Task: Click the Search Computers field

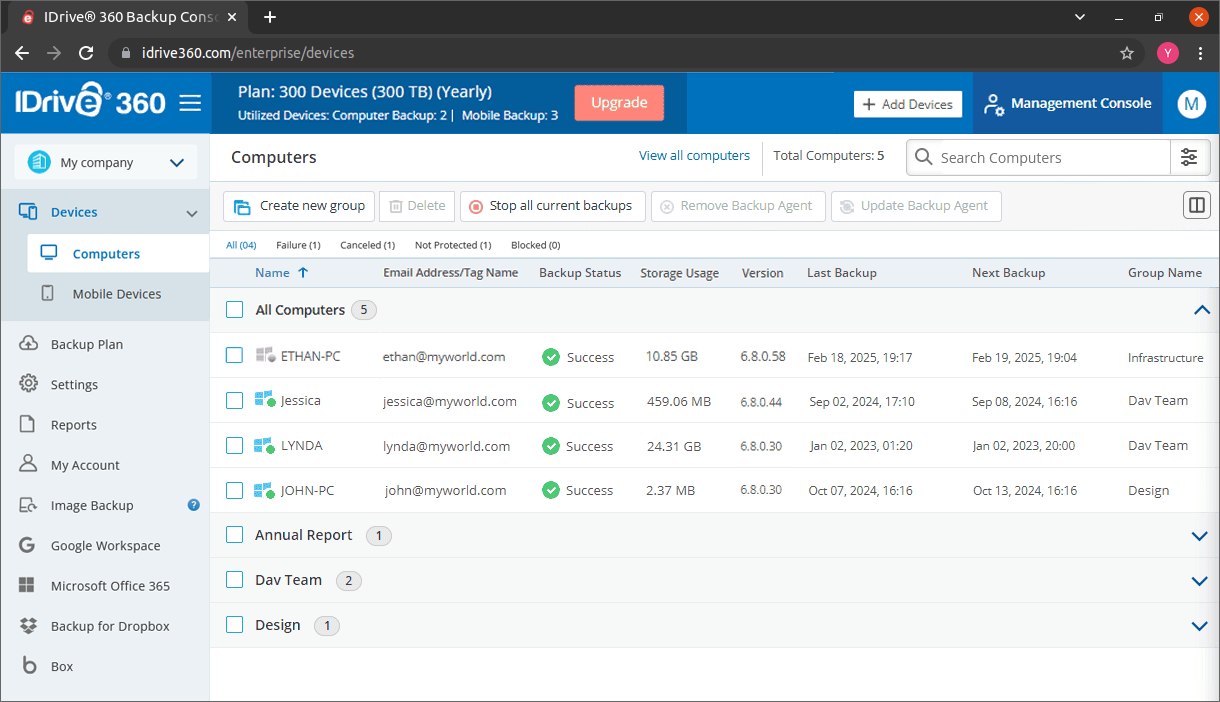Action: coord(1038,157)
